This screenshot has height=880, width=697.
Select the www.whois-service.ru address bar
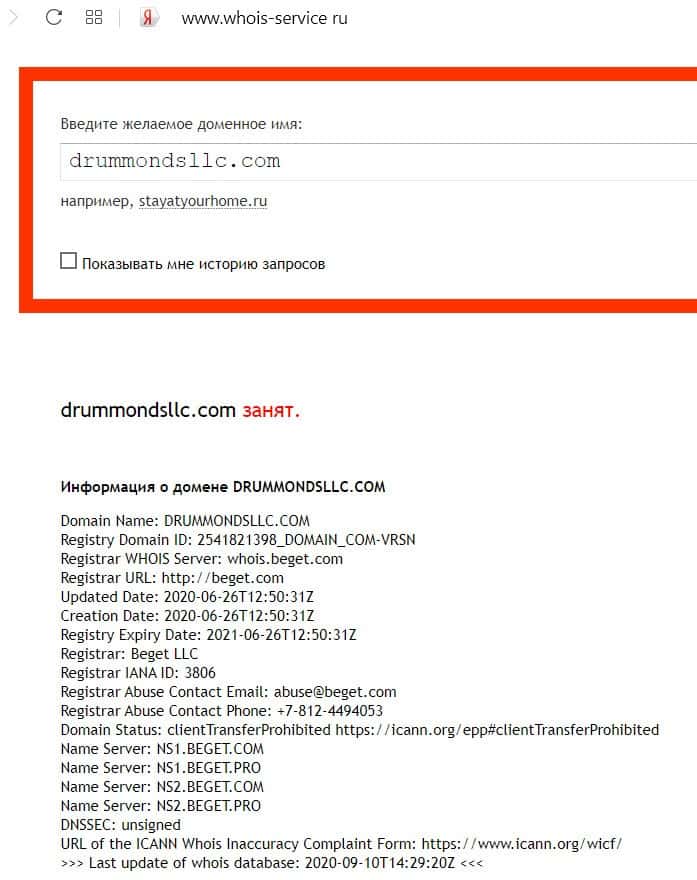(x=264, y=18)
